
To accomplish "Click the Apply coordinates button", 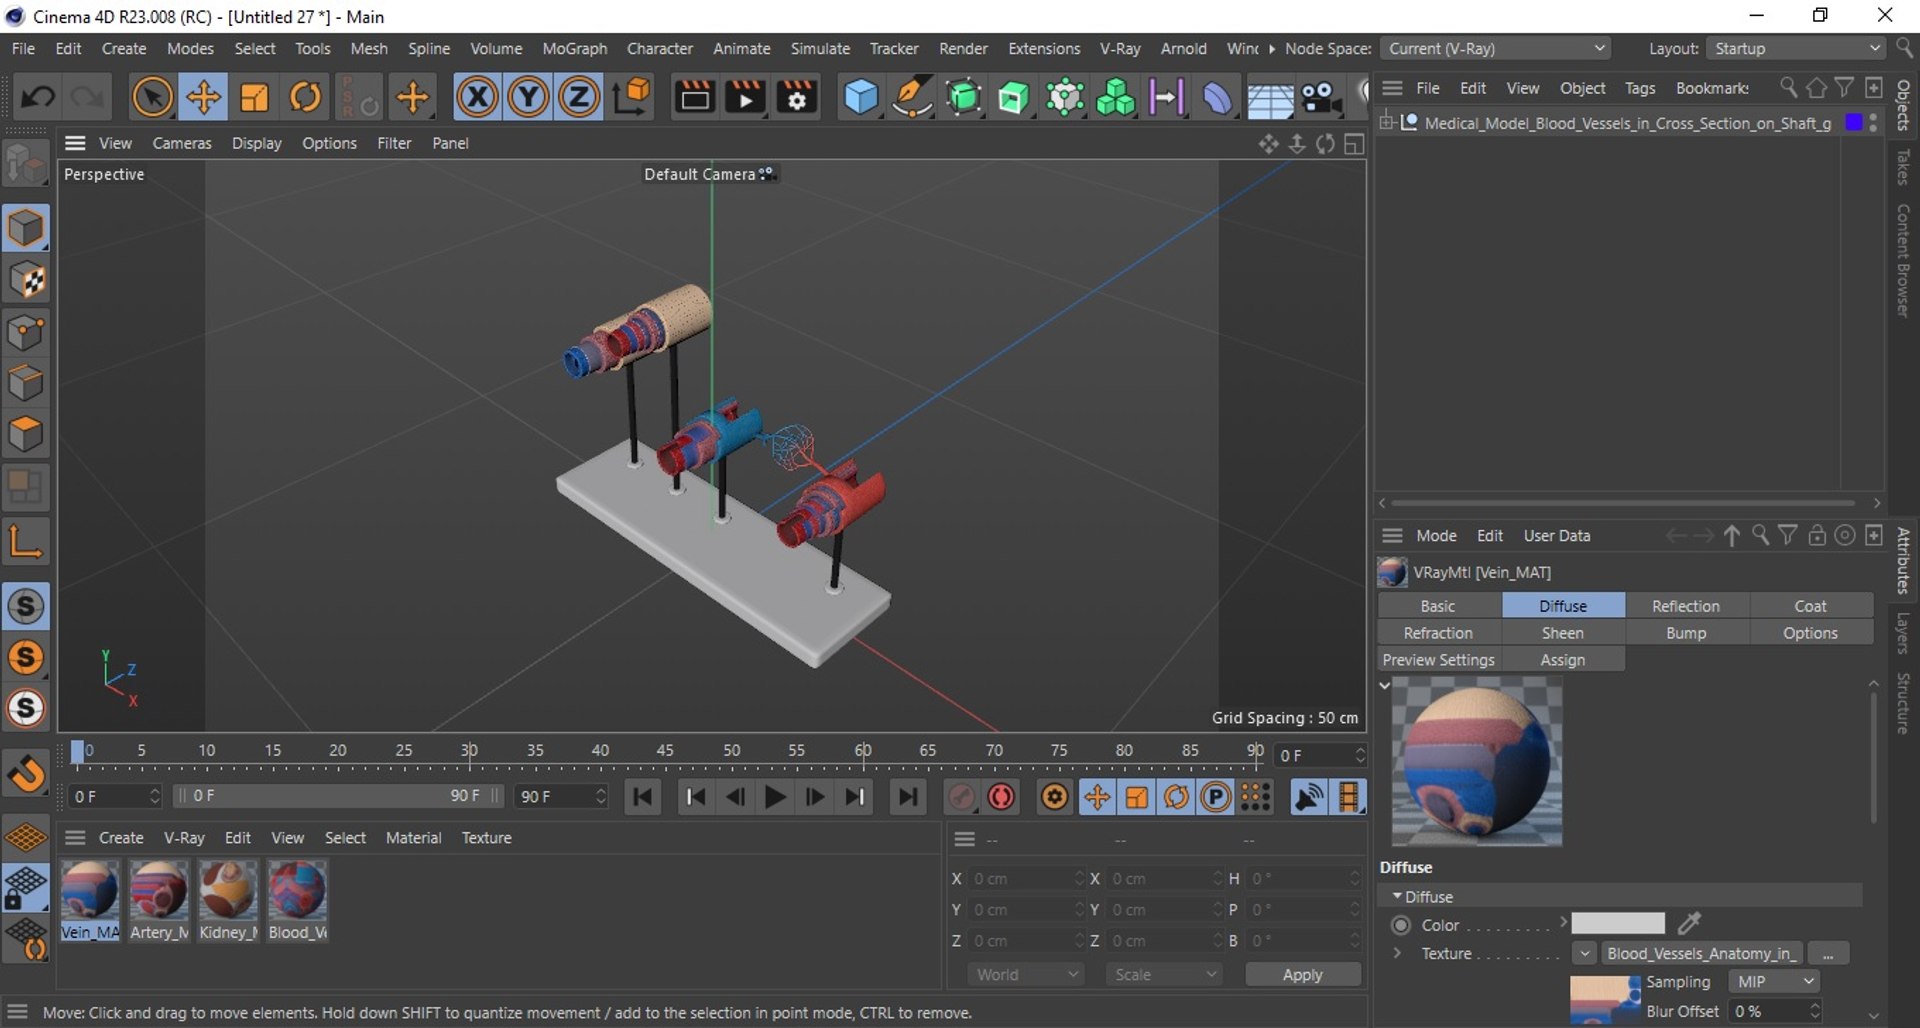I will tap(1302, 974).
